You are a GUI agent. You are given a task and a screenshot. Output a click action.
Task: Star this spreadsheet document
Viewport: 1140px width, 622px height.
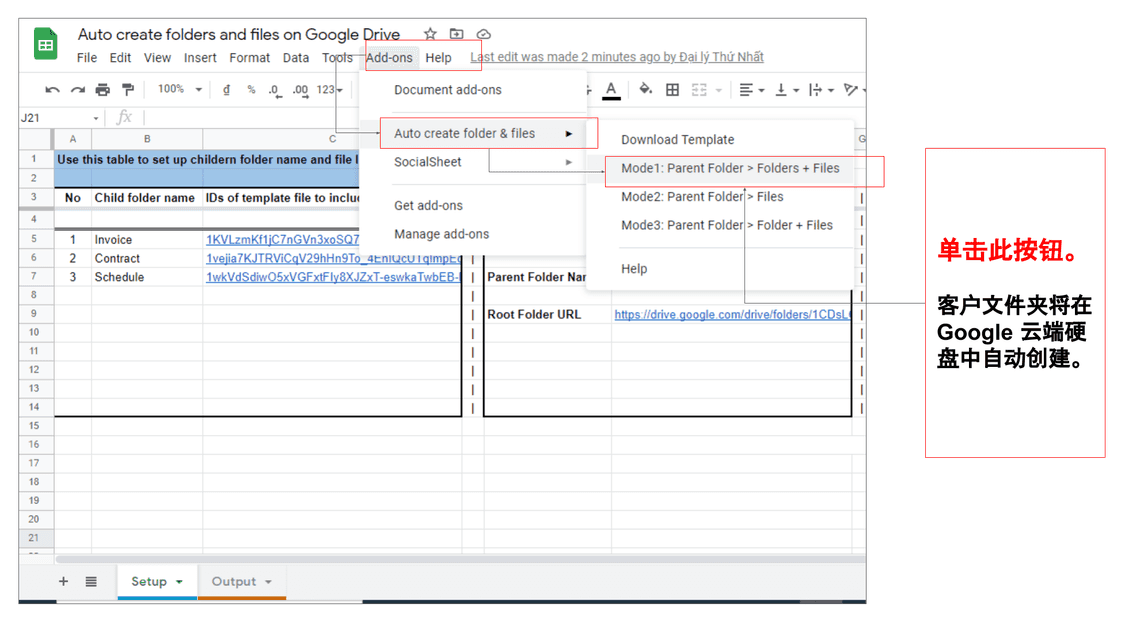click(x=430, y=35)
